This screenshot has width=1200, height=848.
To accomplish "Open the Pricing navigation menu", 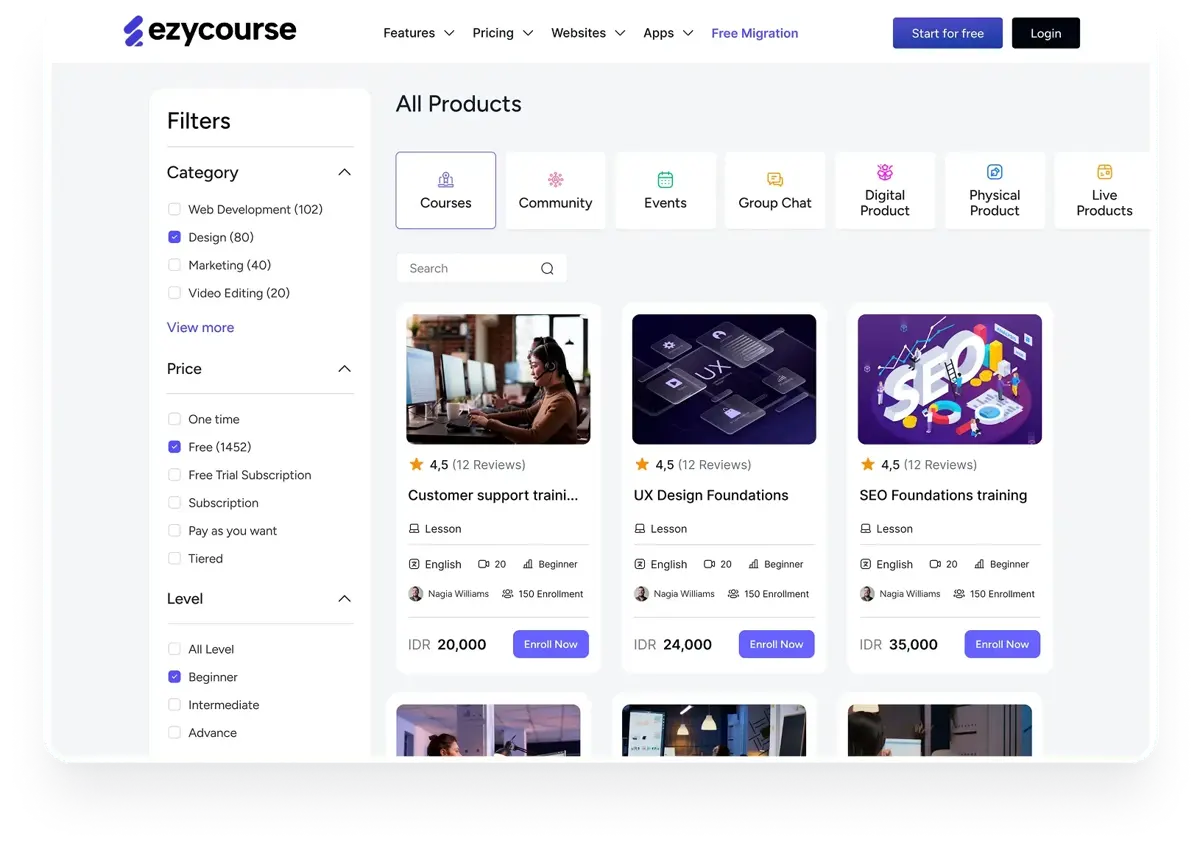I will tap(503, 33).
